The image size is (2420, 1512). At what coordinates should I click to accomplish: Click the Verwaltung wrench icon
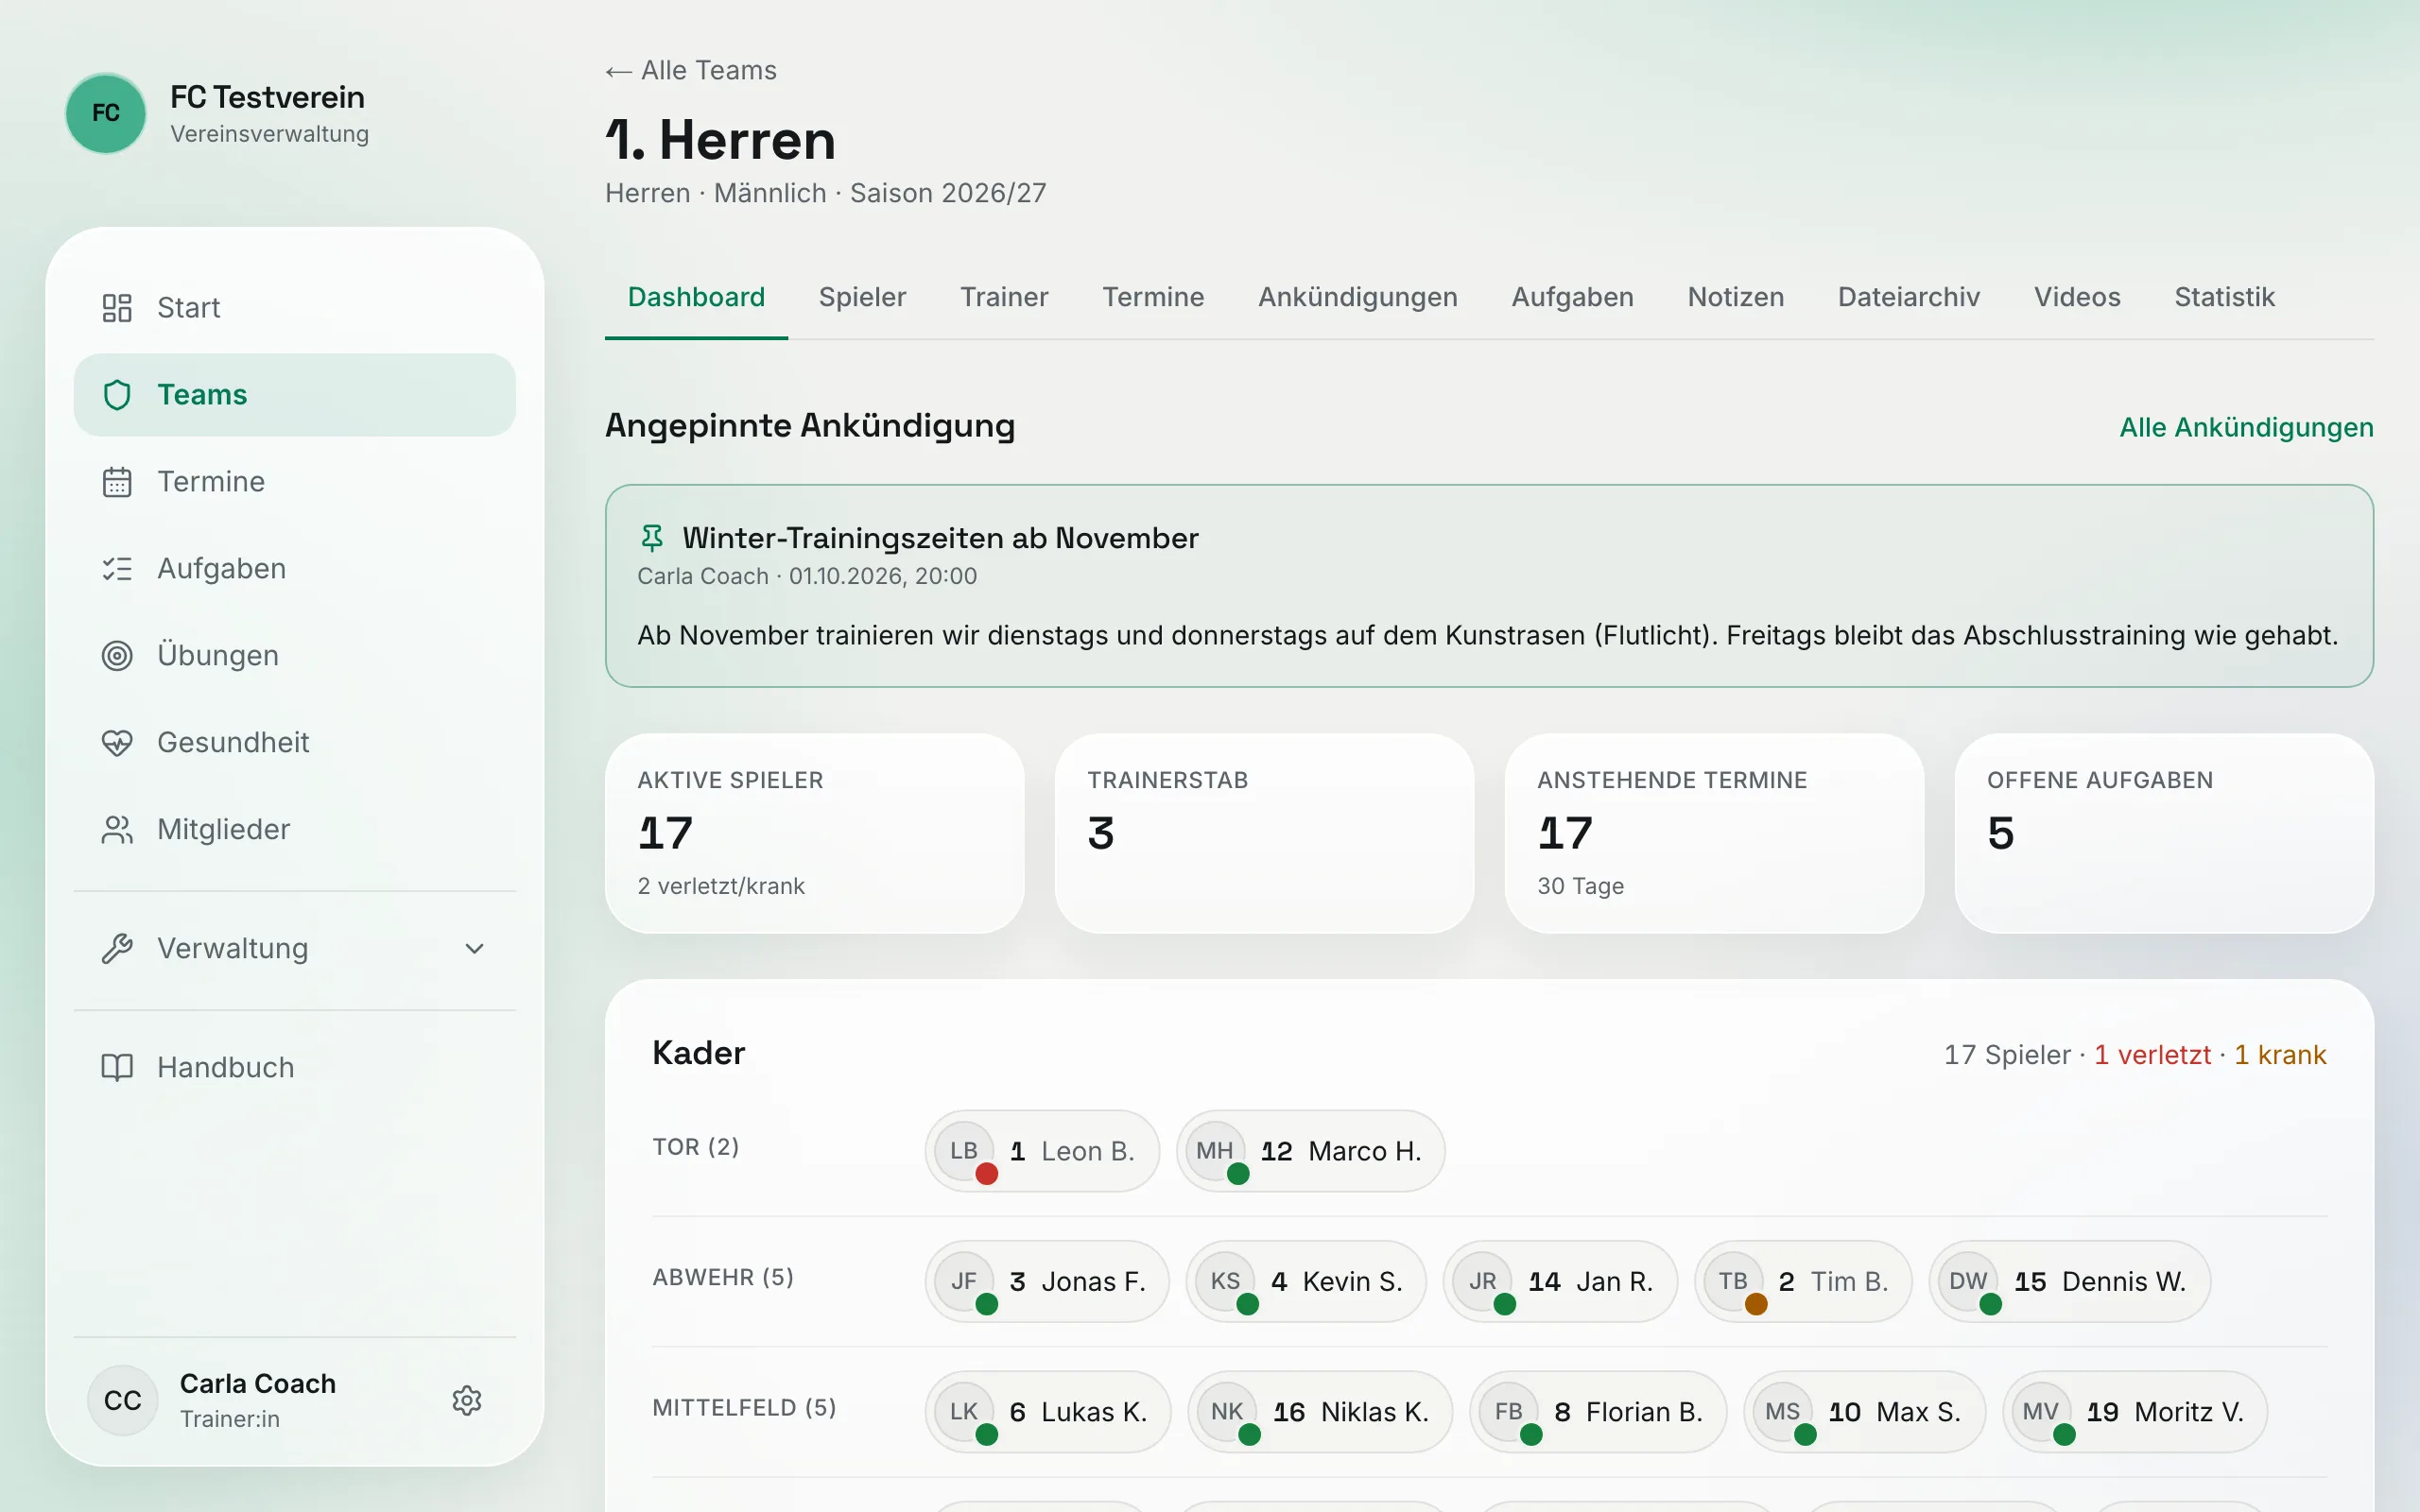click(117, 949)
